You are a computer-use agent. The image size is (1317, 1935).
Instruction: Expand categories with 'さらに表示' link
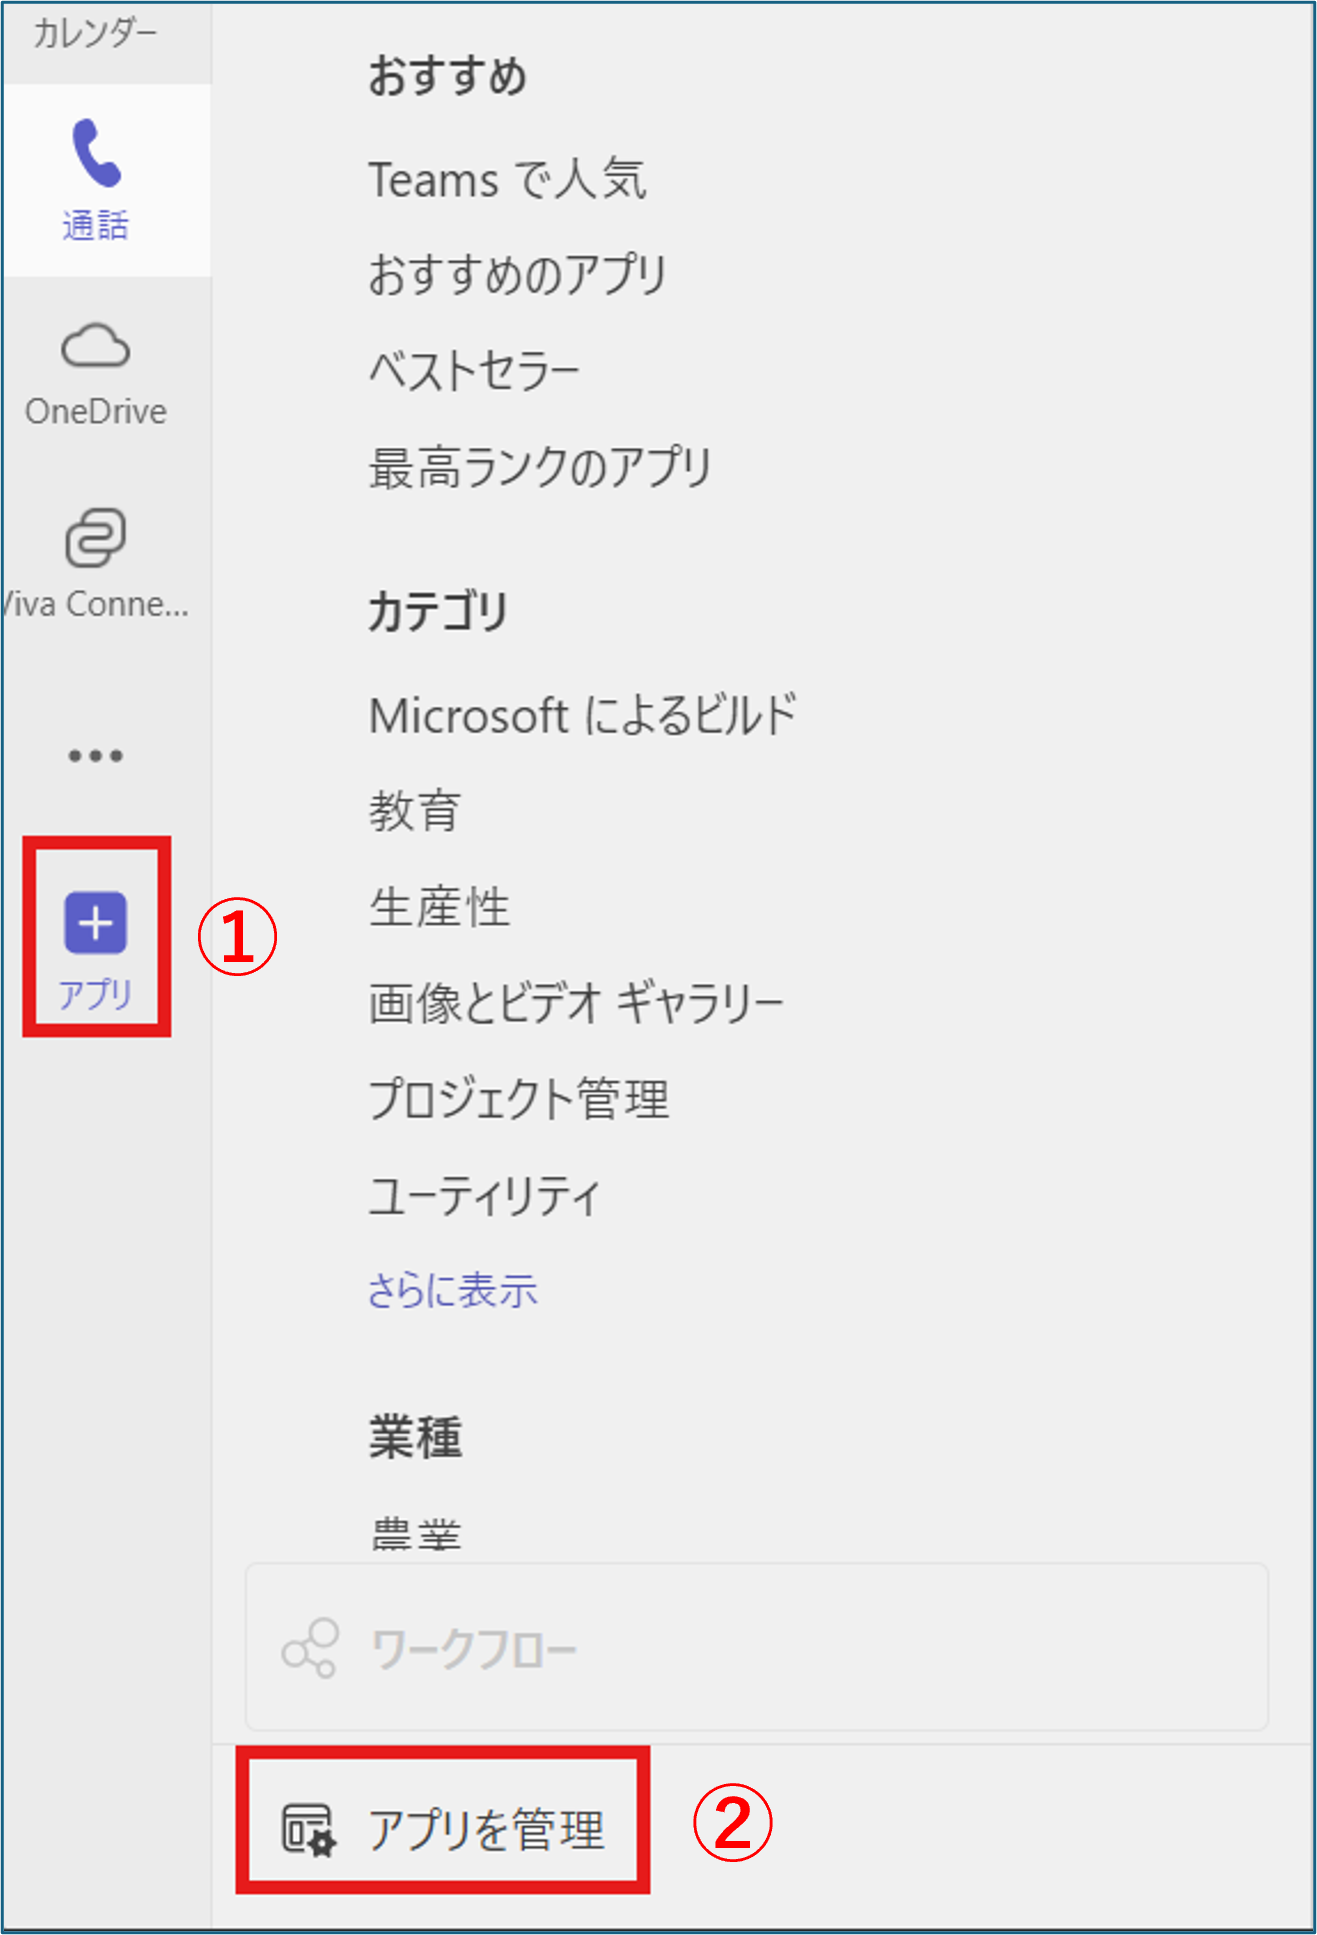(x=452, y=1290)
